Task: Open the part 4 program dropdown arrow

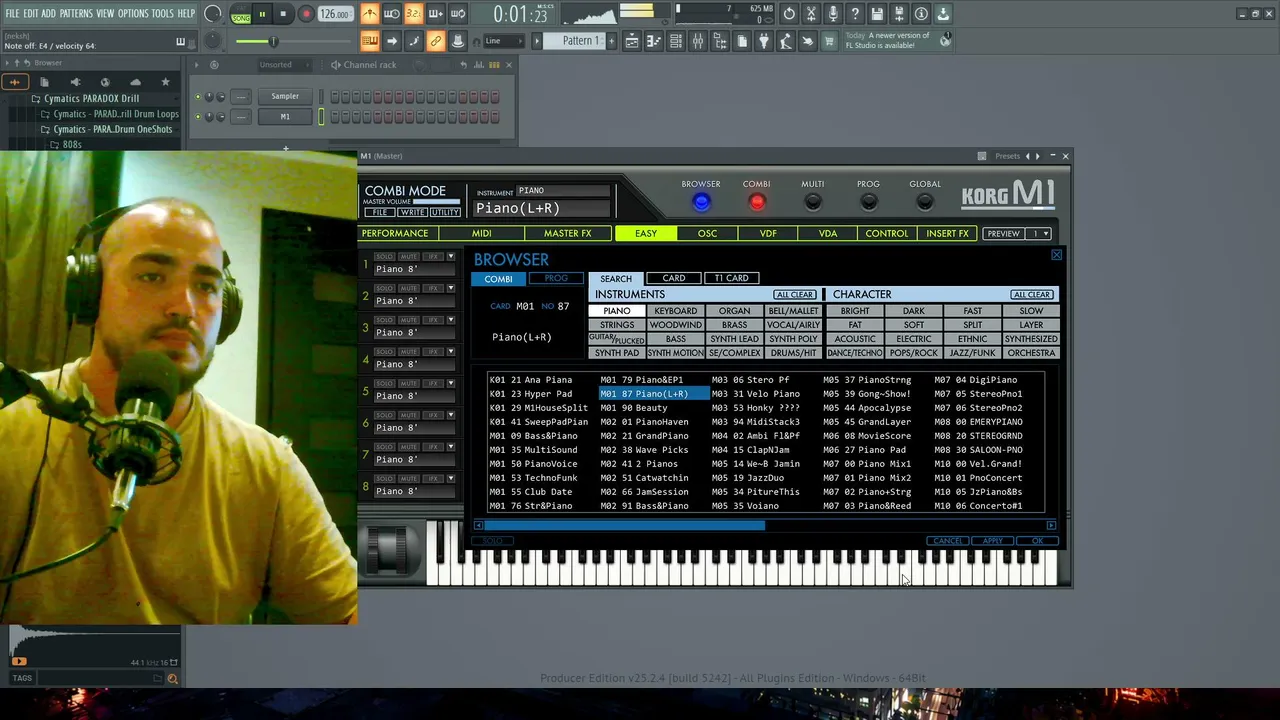Action: [x=451, y=352]
